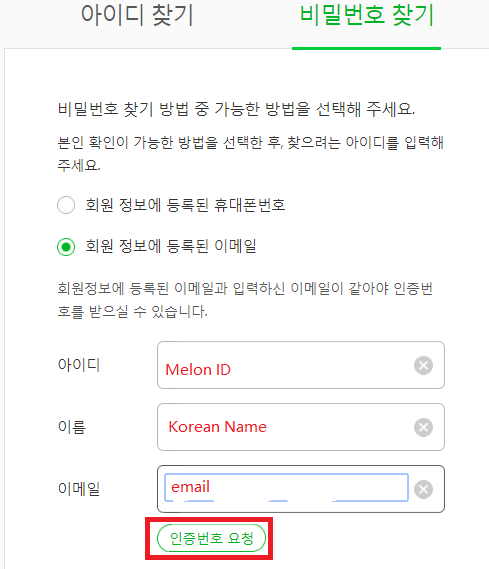Clear the 이름 field with its X icon
Viewport: 489px width, 569px height.
[423, 427]
